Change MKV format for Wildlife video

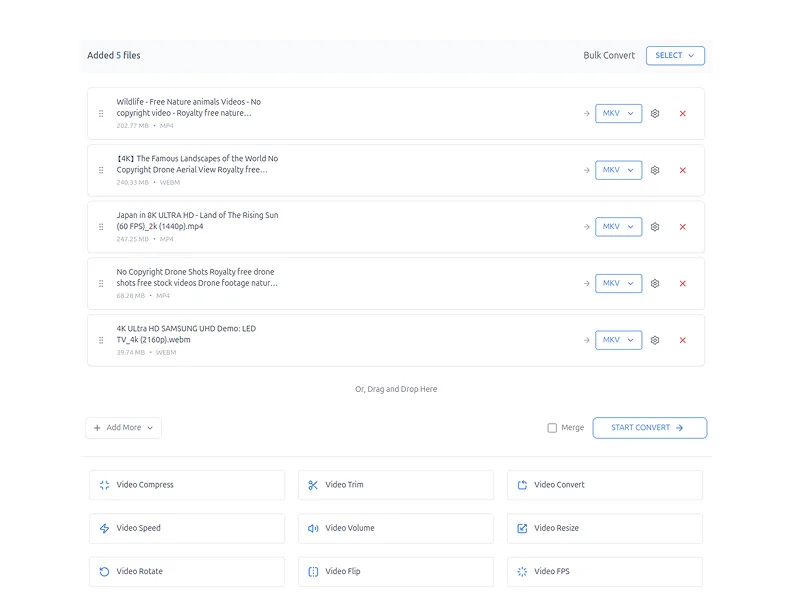point(618,114)
